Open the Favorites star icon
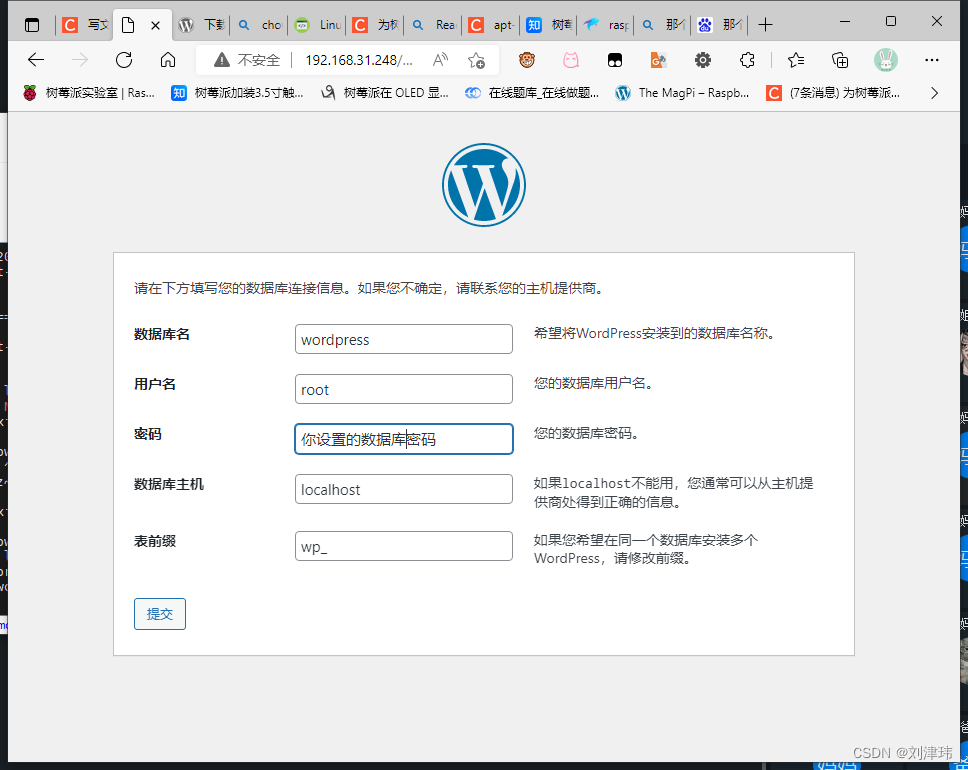 click(x=793, y=60)
